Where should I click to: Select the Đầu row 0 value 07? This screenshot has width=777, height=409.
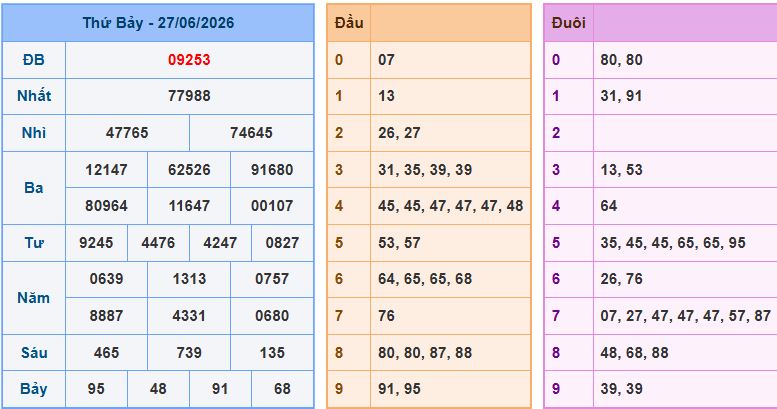386,60
